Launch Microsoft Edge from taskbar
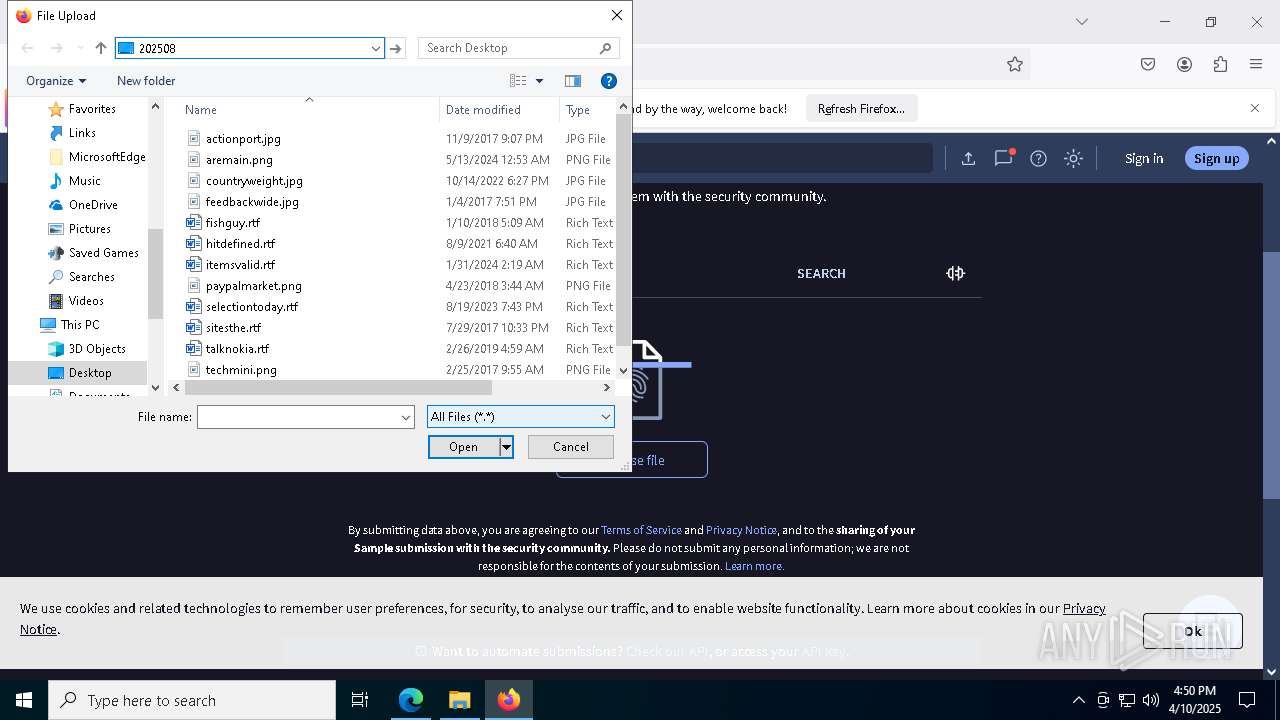 (411, 700)
